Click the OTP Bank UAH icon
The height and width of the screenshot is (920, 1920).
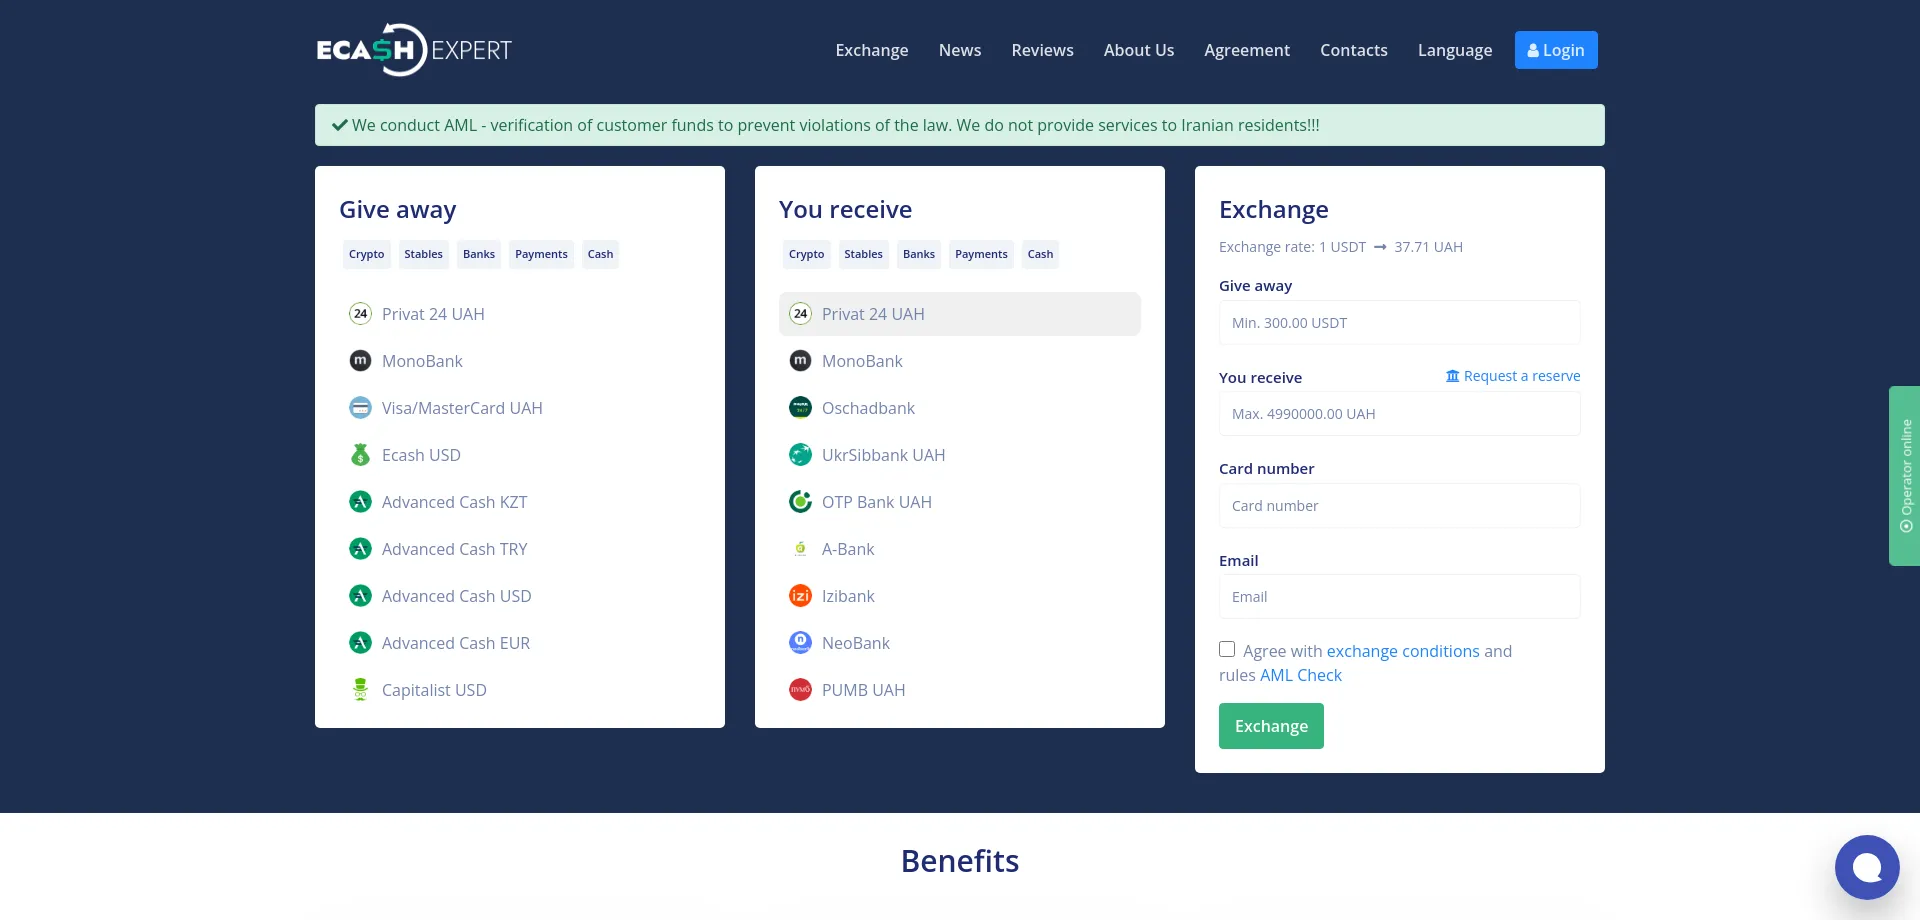(800, 502)
